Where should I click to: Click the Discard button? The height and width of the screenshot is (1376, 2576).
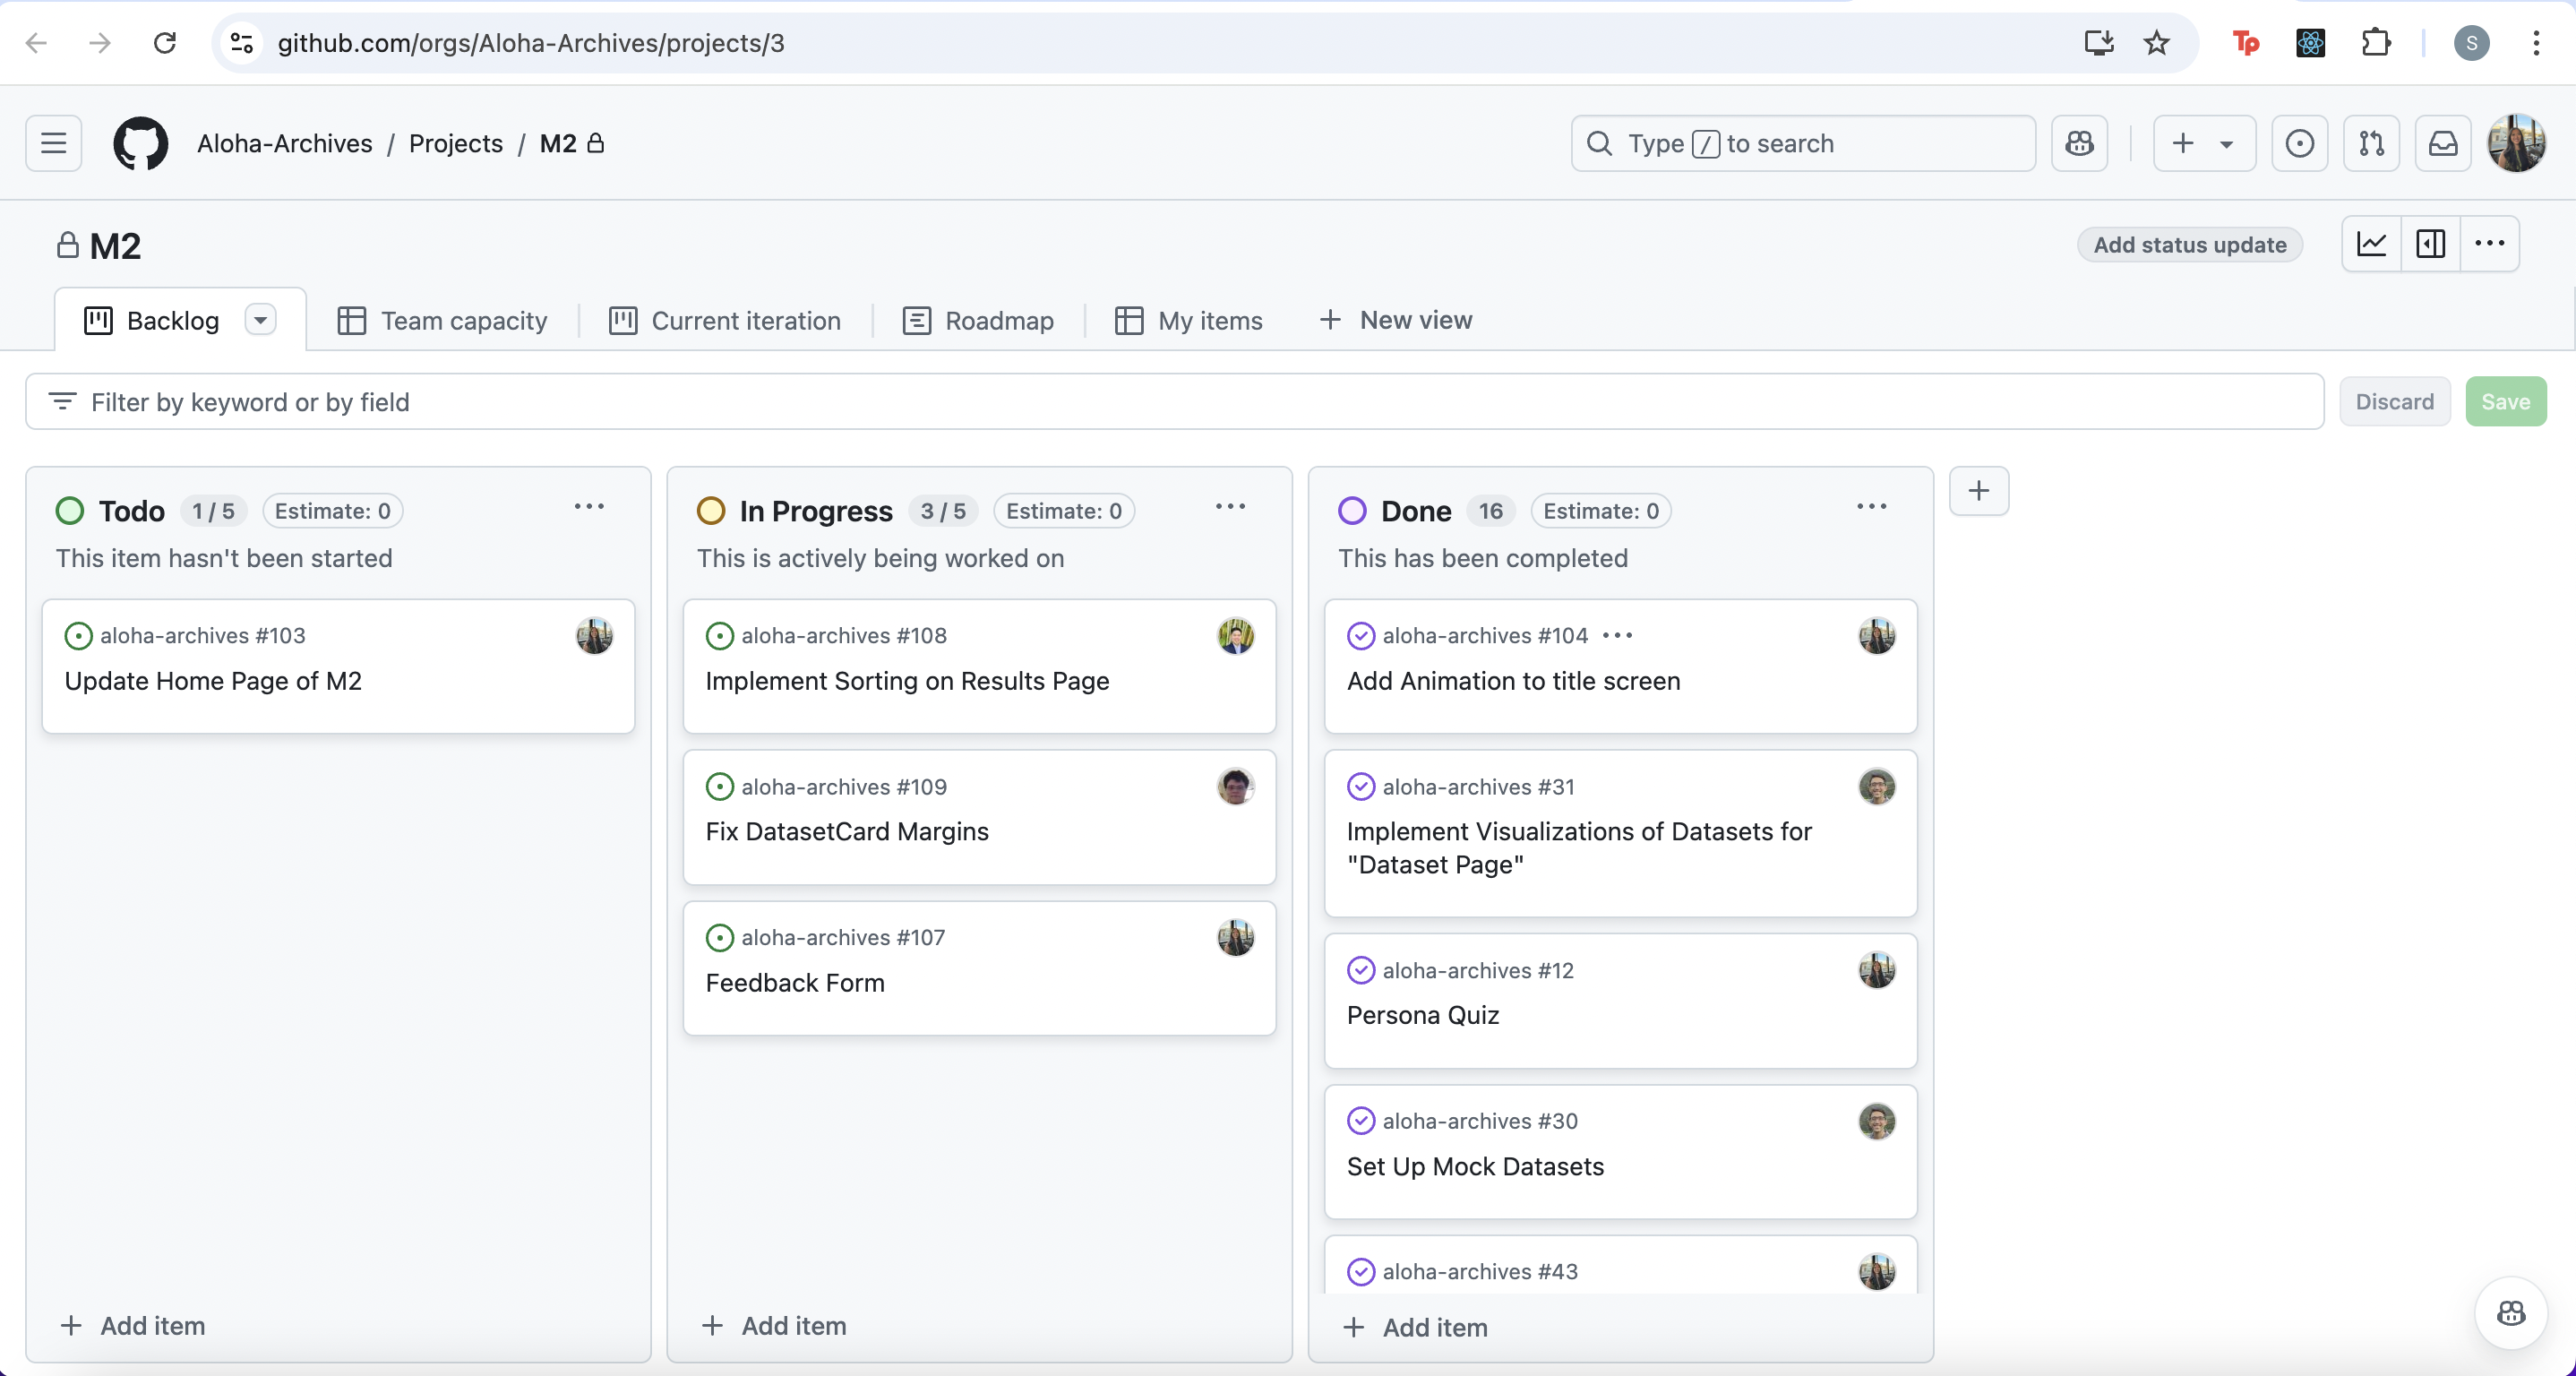(2394, 402)
